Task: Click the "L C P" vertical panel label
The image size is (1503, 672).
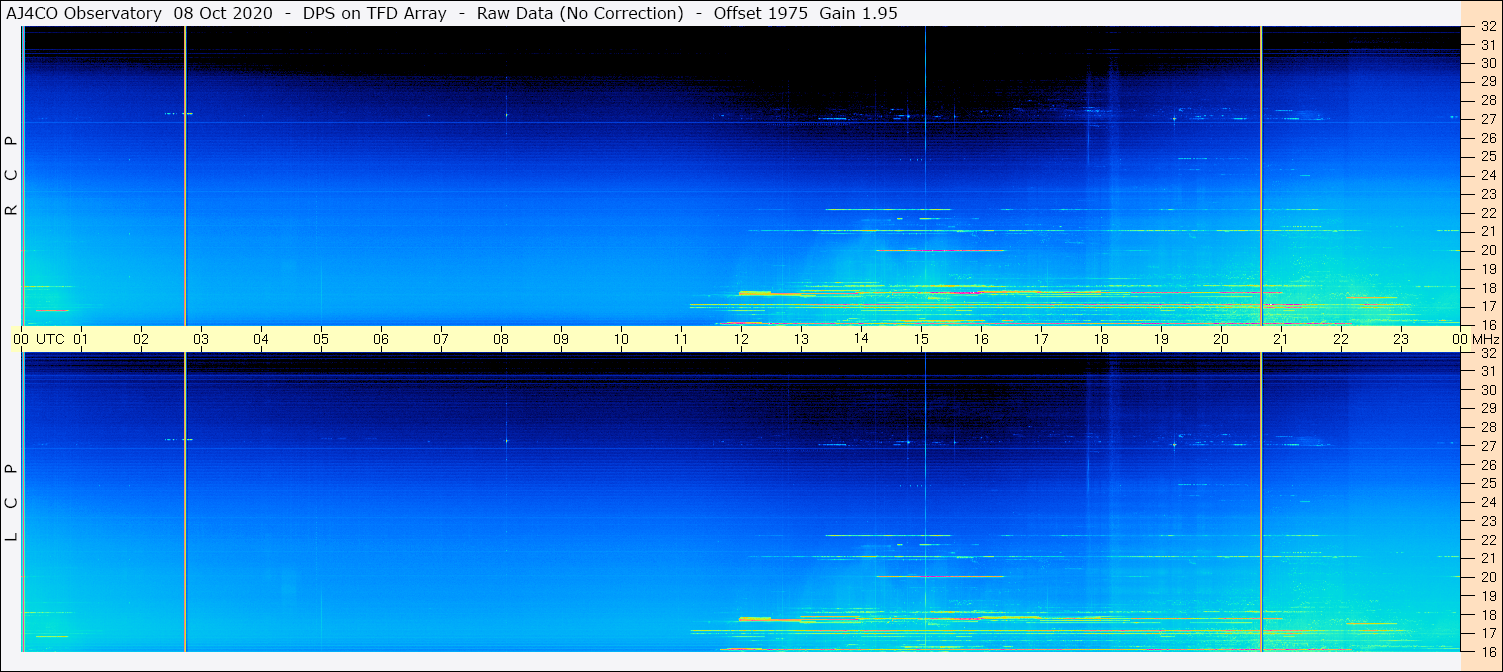Action: [x=11, y=502]
